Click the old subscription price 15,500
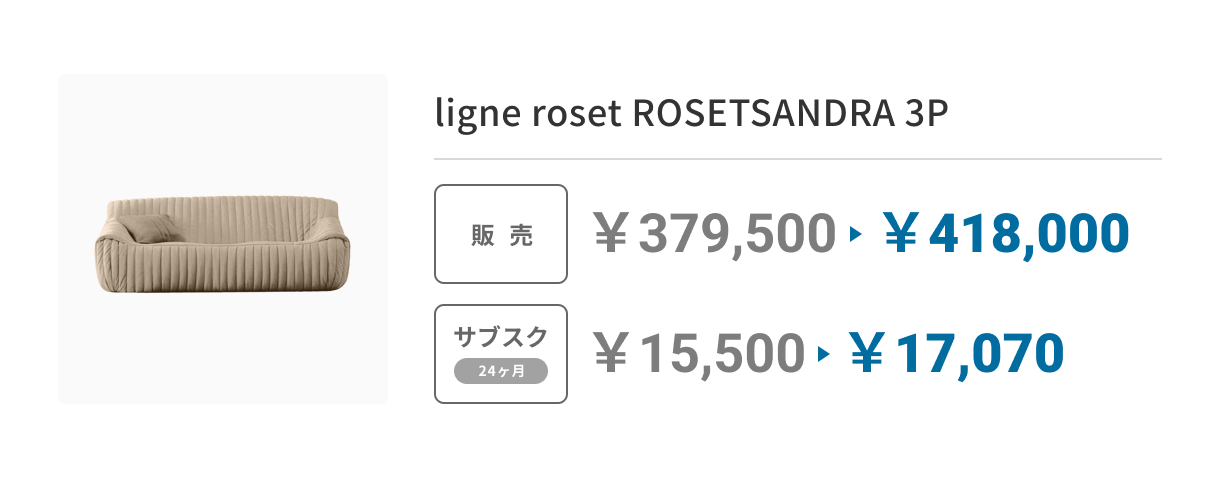1224x480 pixels. pyautogui.click(x=722, y=353)
